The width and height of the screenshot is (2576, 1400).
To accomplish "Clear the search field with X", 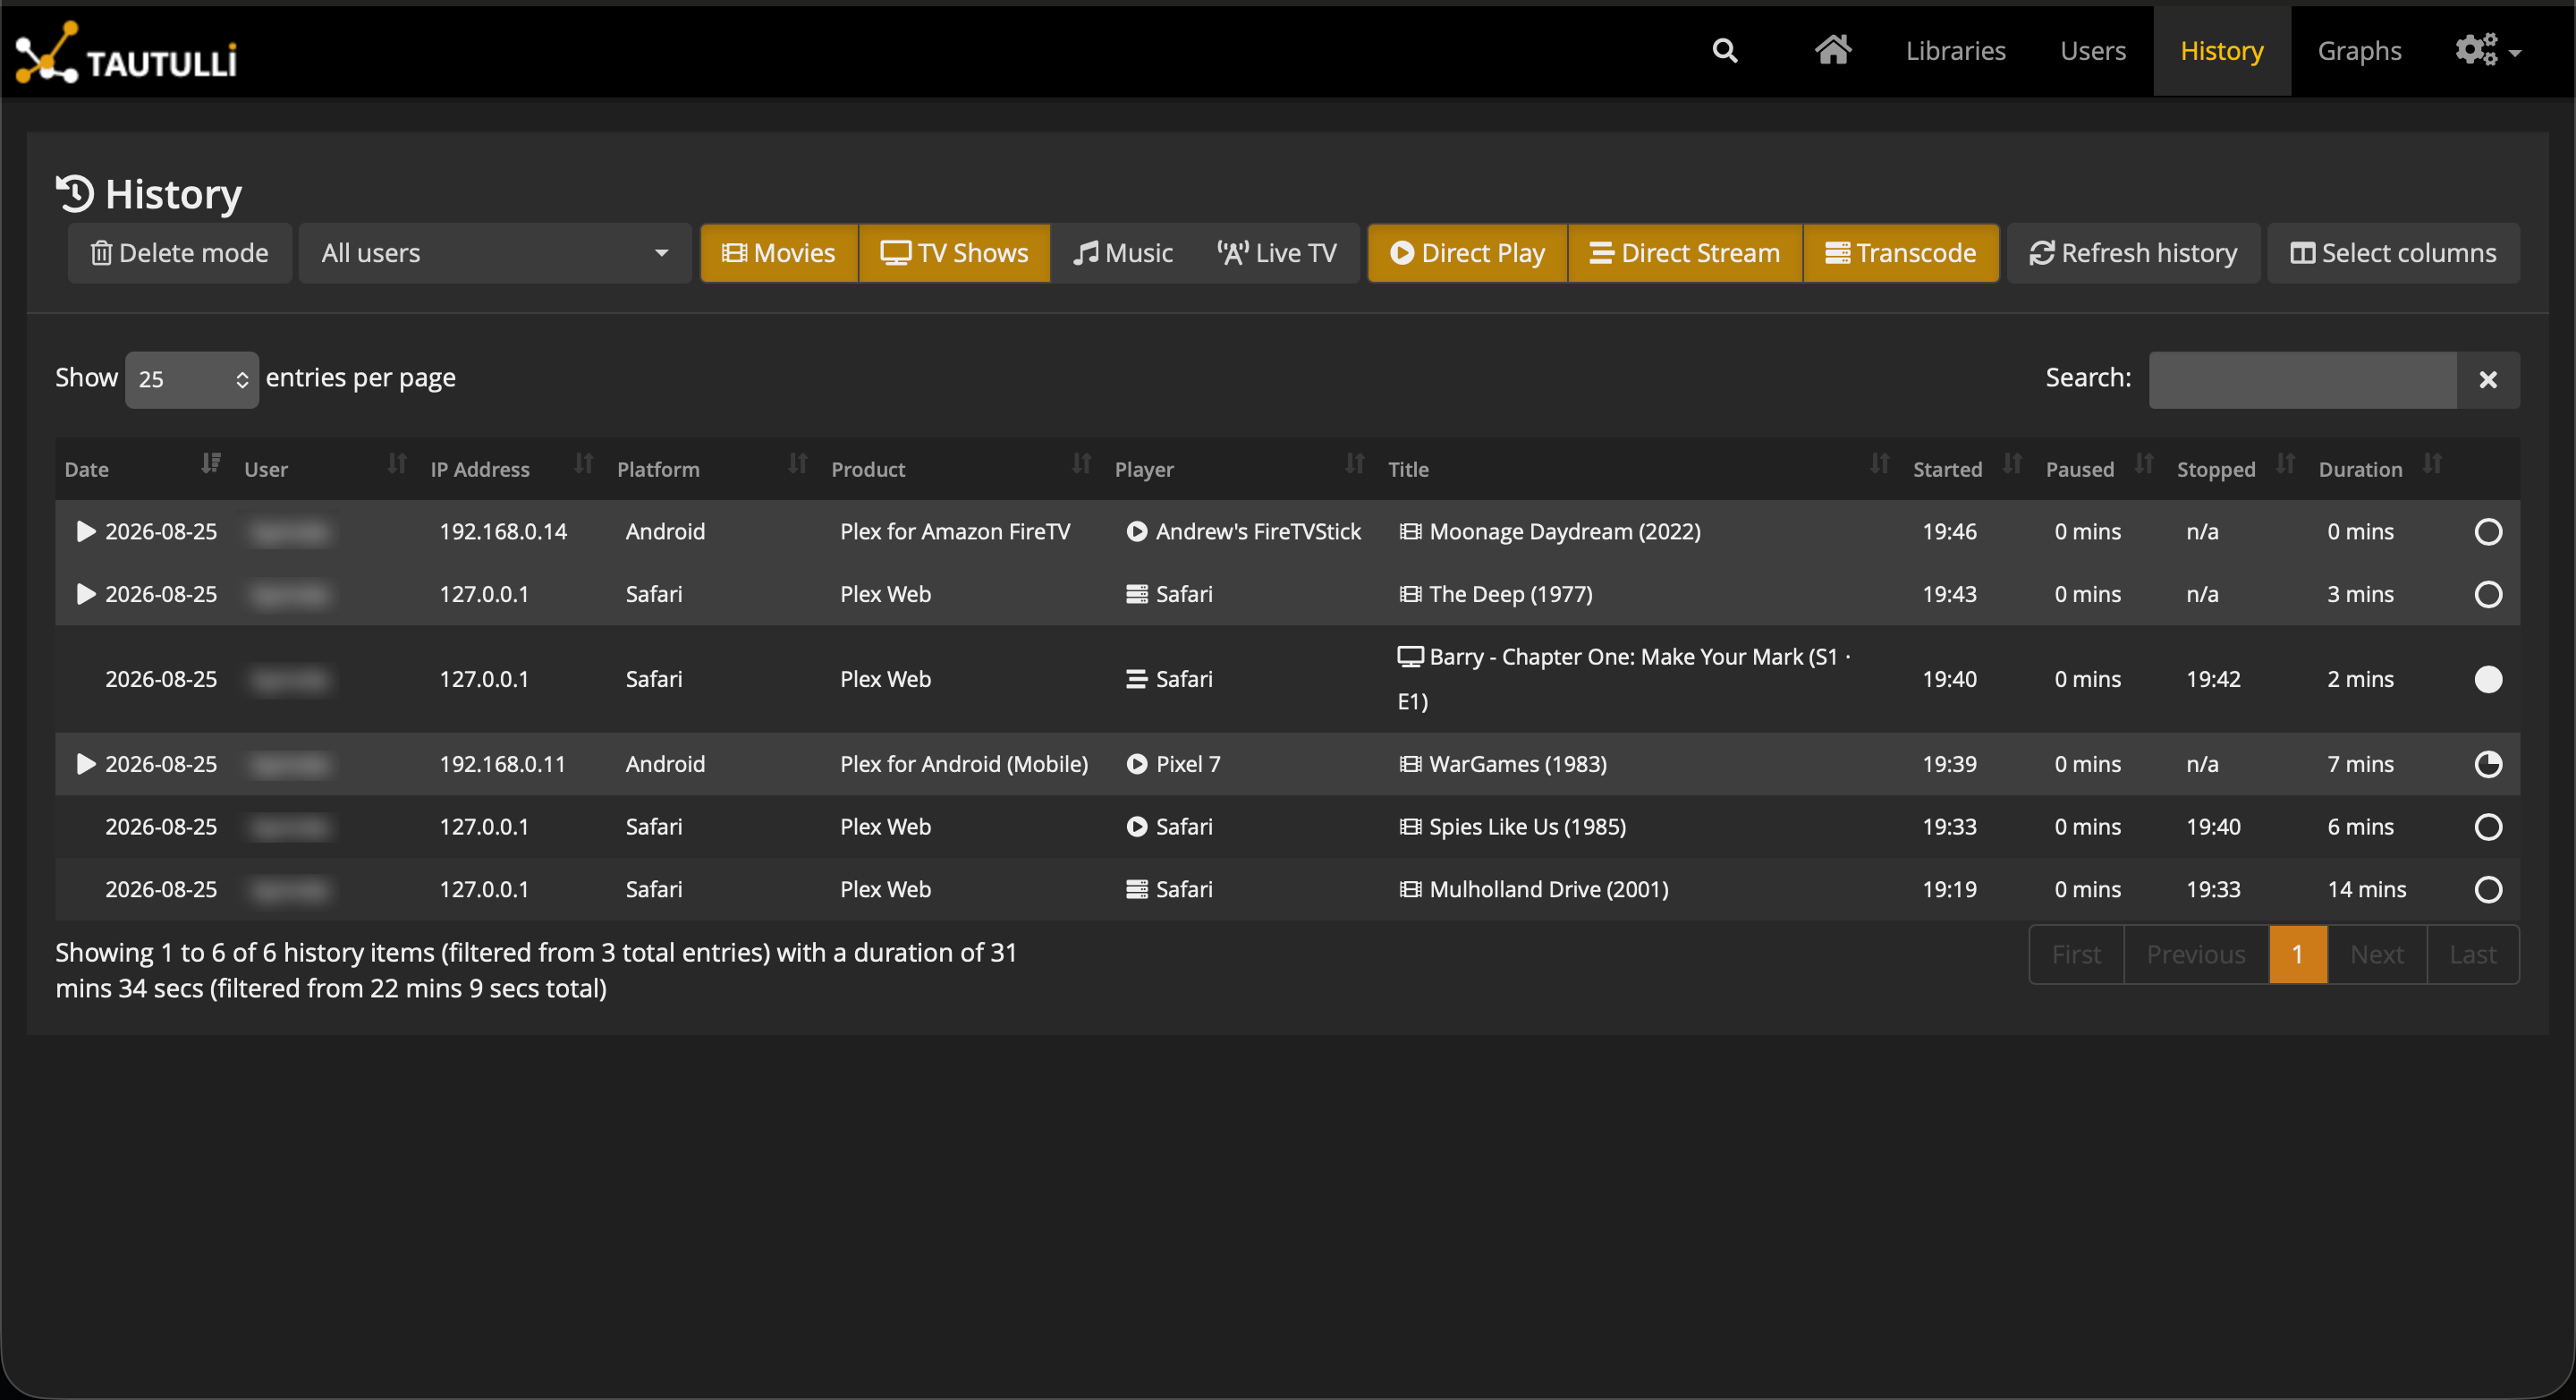I will [2488, 380].
